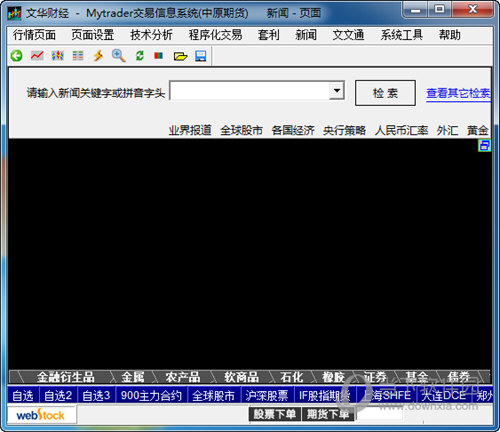Viewport: 500px width, 432px height.
Task: Click the print icon above black panel
Action: point(485,145)
